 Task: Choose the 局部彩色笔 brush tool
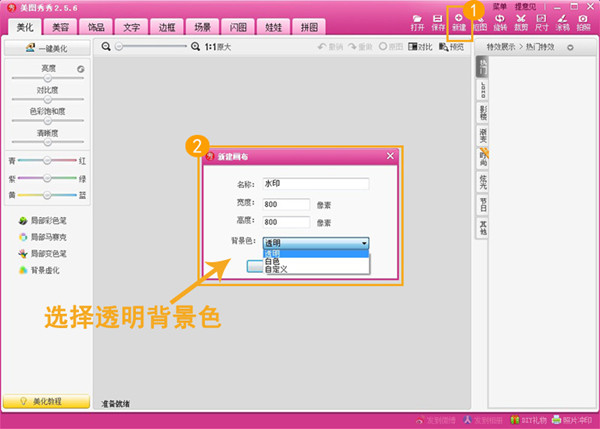click(50, 220)
